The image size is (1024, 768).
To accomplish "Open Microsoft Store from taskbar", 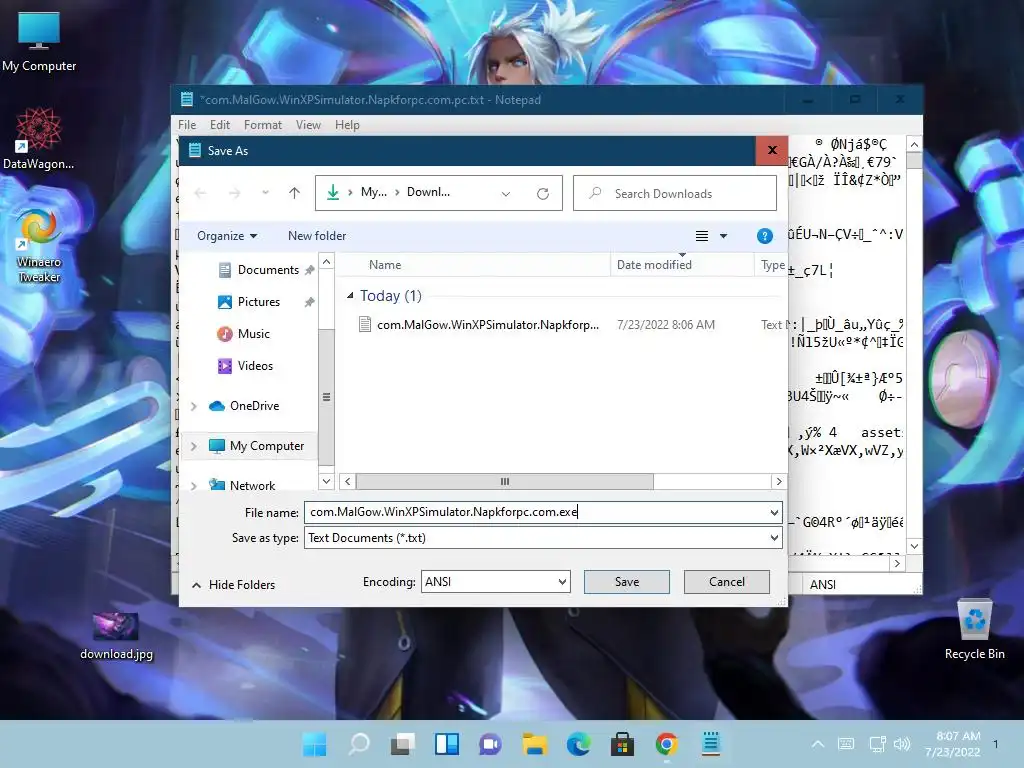I will click(x=622, y=744).
